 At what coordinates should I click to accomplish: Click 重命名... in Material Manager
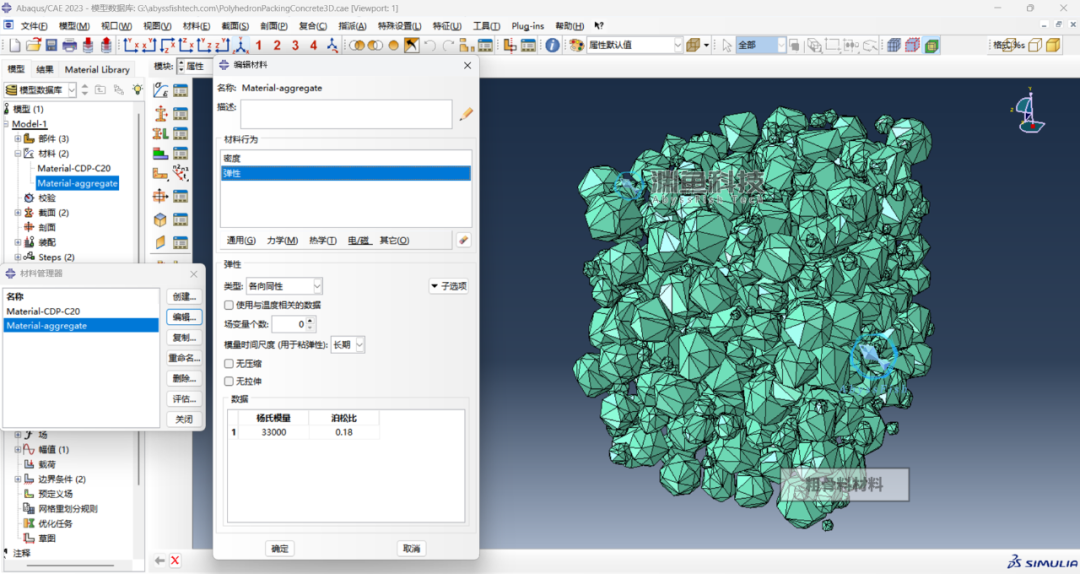[x=184, y=358]
